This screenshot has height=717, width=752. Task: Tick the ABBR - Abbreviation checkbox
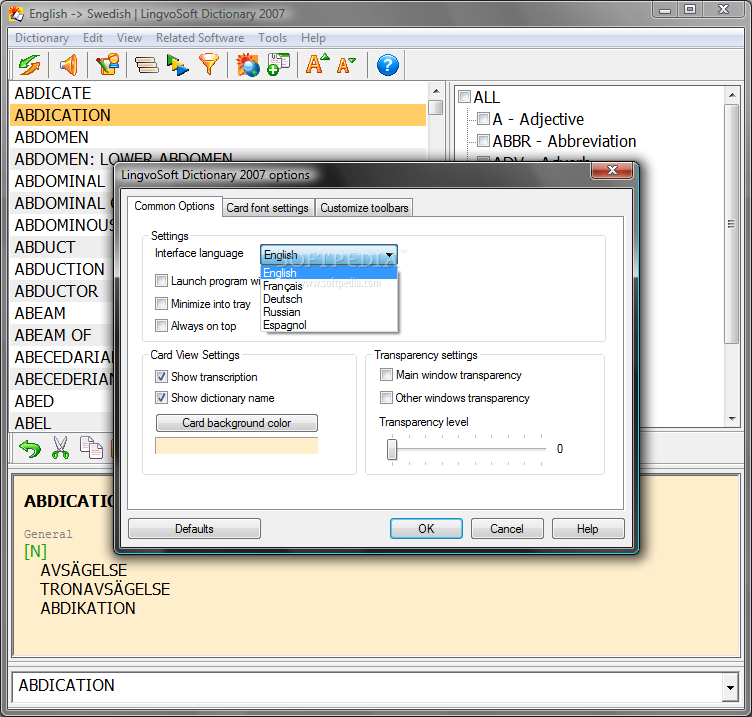(x=483, y=141)
